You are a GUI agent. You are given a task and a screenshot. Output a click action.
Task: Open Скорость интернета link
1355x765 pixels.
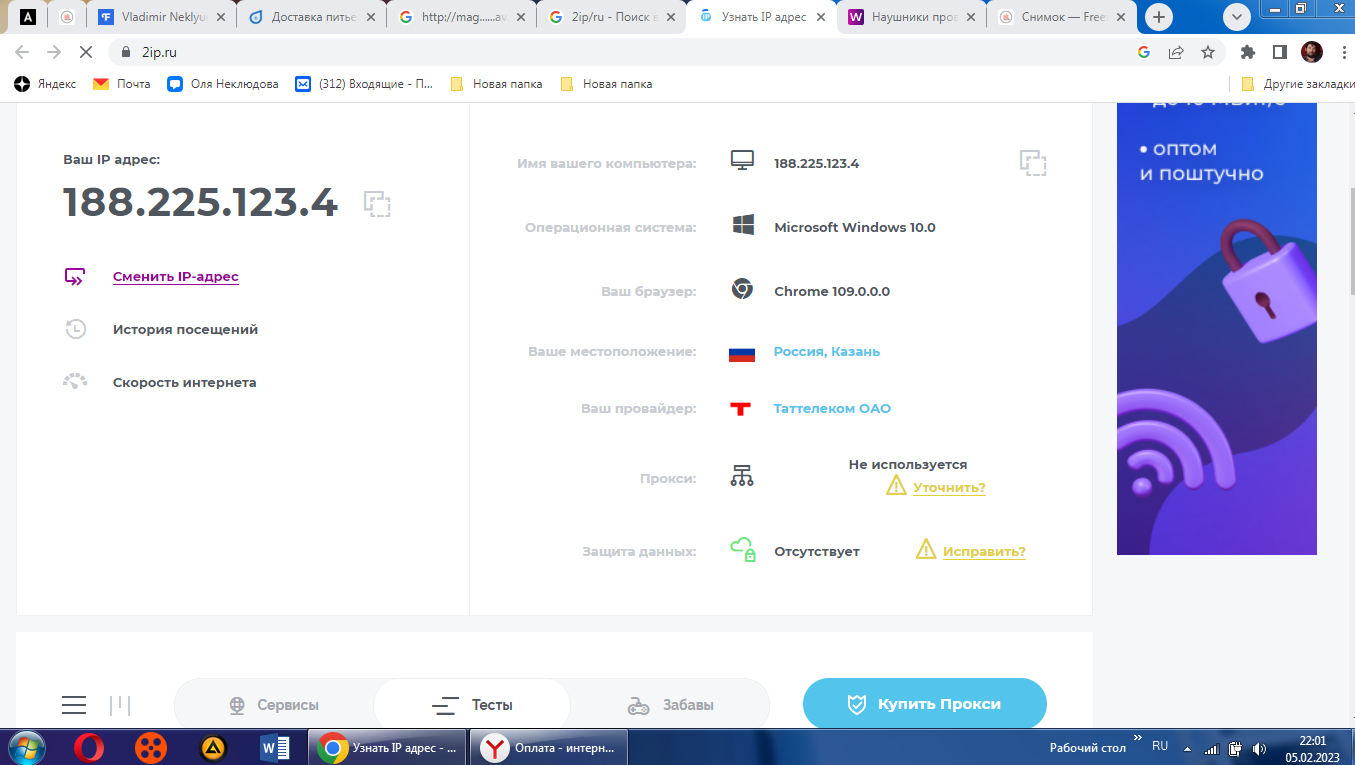pos(184,382)
